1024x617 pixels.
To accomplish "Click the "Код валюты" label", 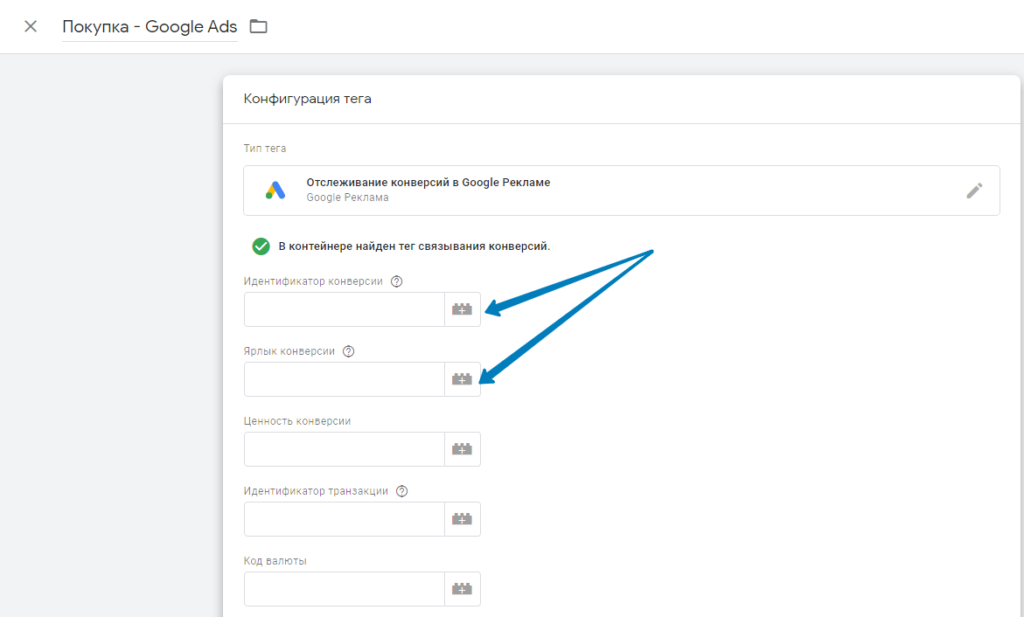I will (275, 561).
